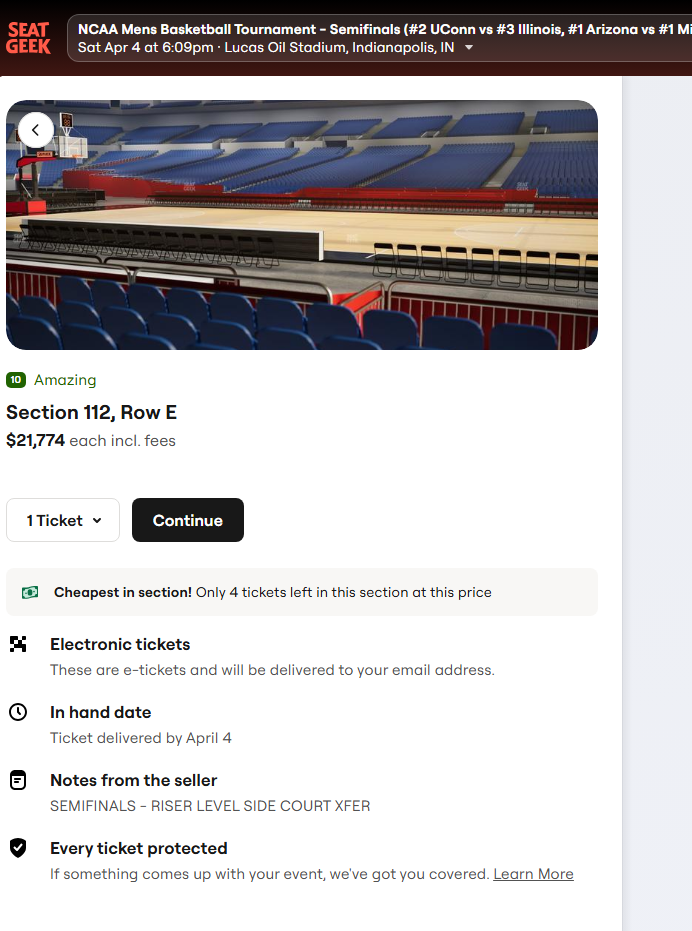The image size is (692, 931).
Task: Click the green 10 Amazing score badge
Action: coord(16,380)
